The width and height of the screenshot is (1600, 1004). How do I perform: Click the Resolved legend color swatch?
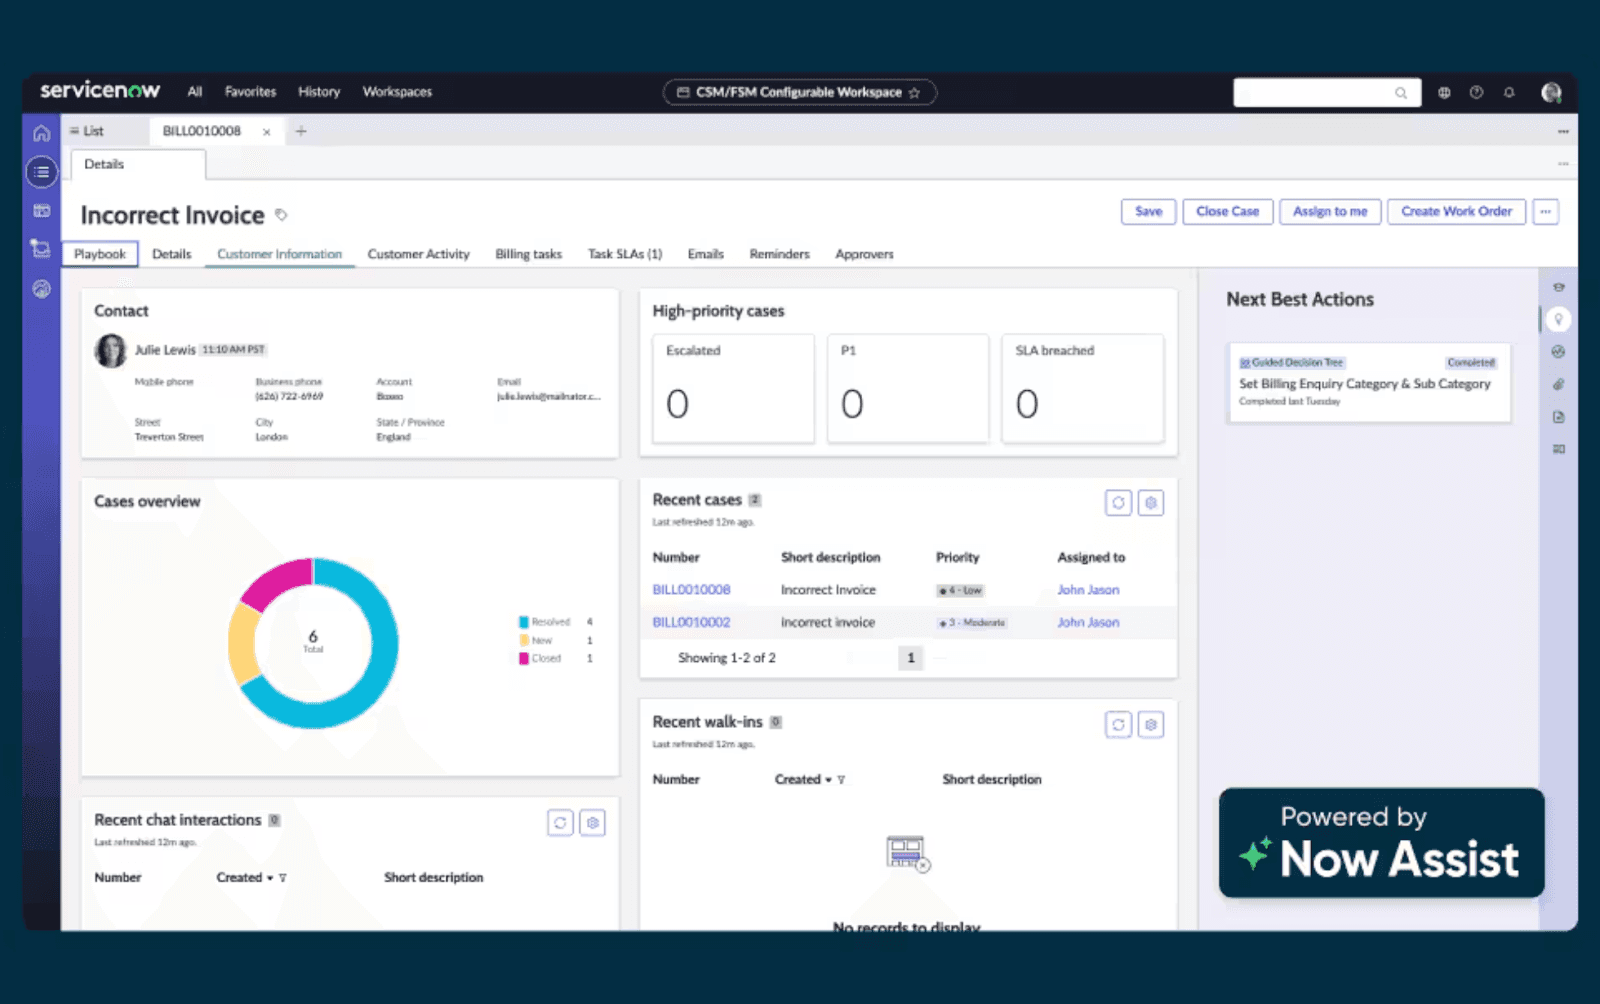(523, 622)
